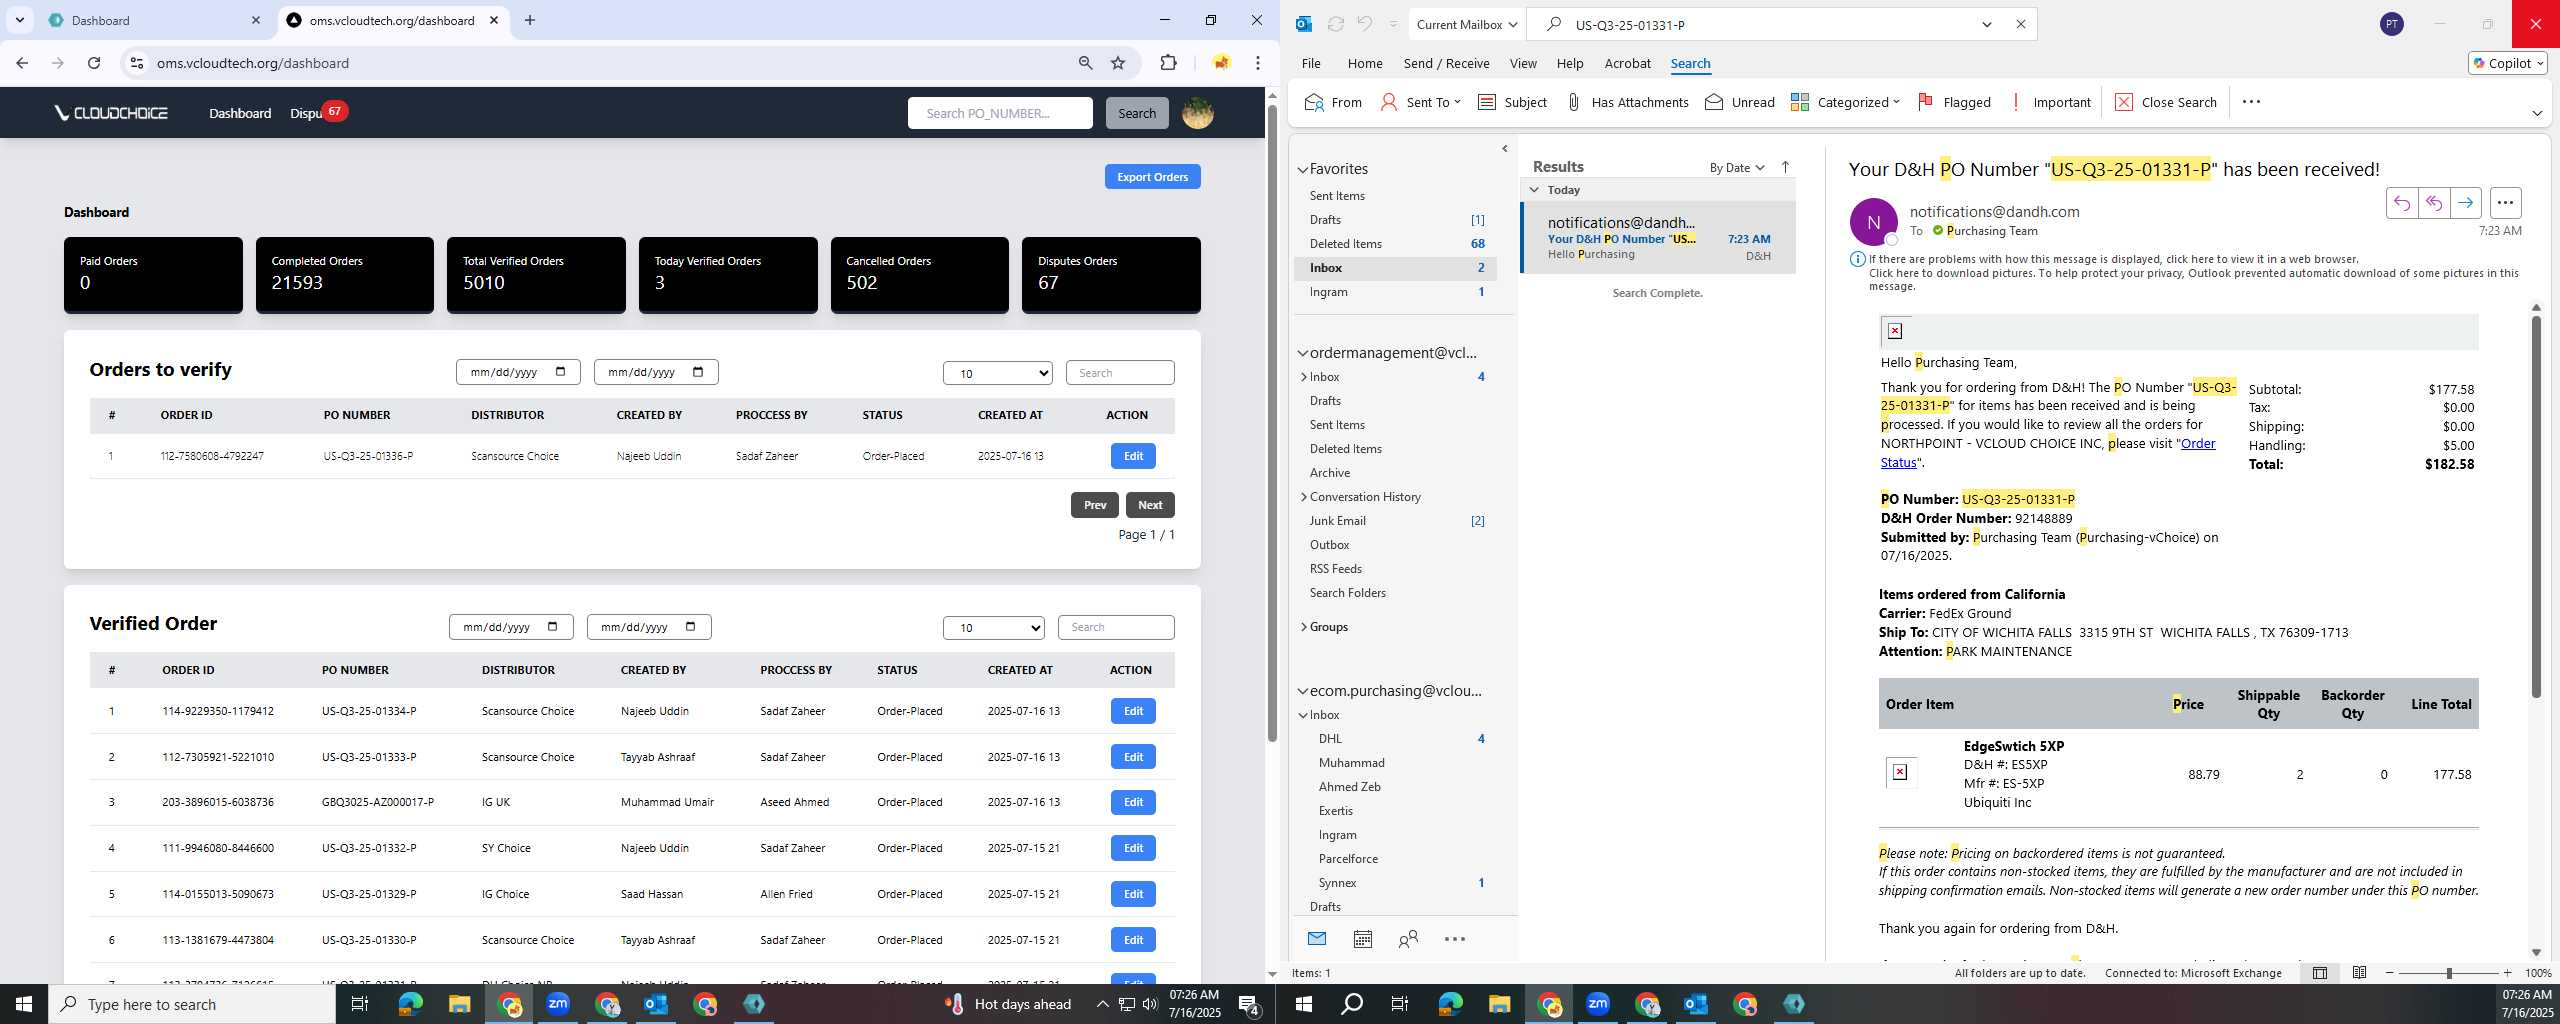The image size is (2560, 1024).
Task: Open Current Mailbox scope dropdown
Action: (x=1466, y=24)
